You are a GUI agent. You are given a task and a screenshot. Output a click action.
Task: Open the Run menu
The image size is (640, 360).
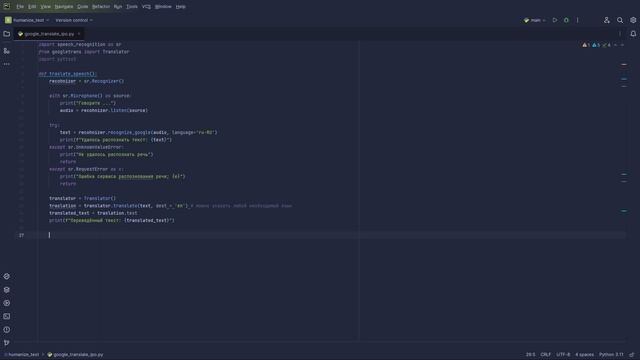(118, 7)
